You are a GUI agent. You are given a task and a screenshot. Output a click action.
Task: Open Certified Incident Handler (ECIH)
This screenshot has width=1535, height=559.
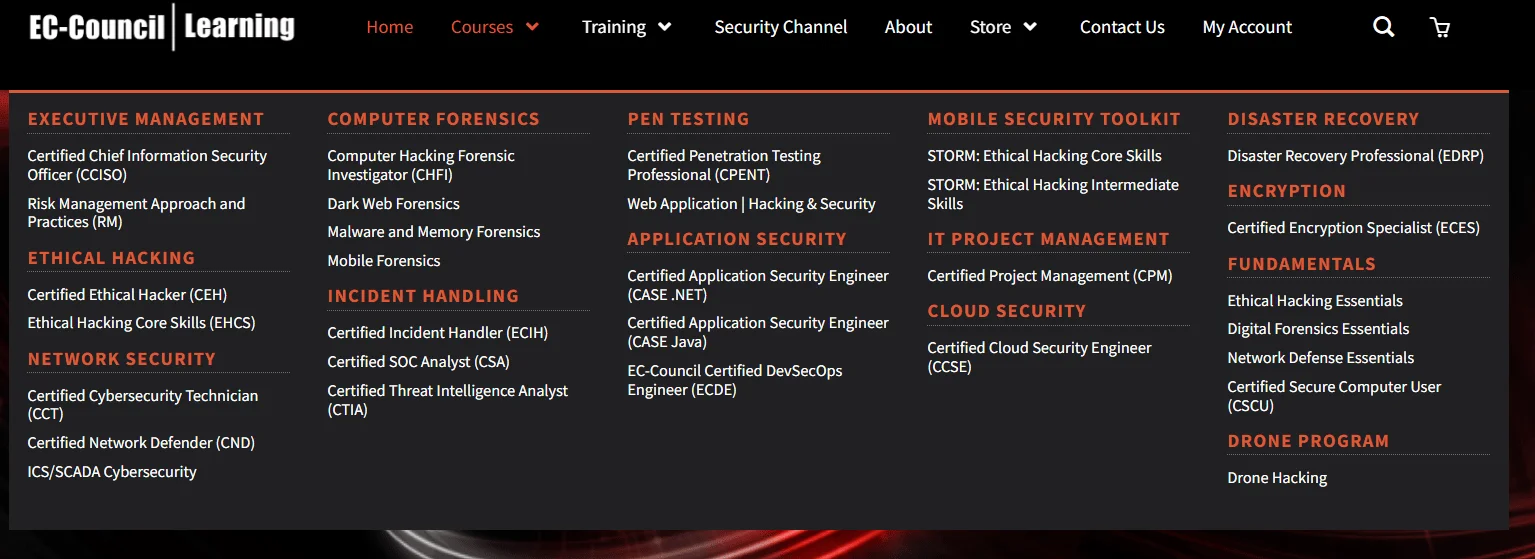[438, 333]
